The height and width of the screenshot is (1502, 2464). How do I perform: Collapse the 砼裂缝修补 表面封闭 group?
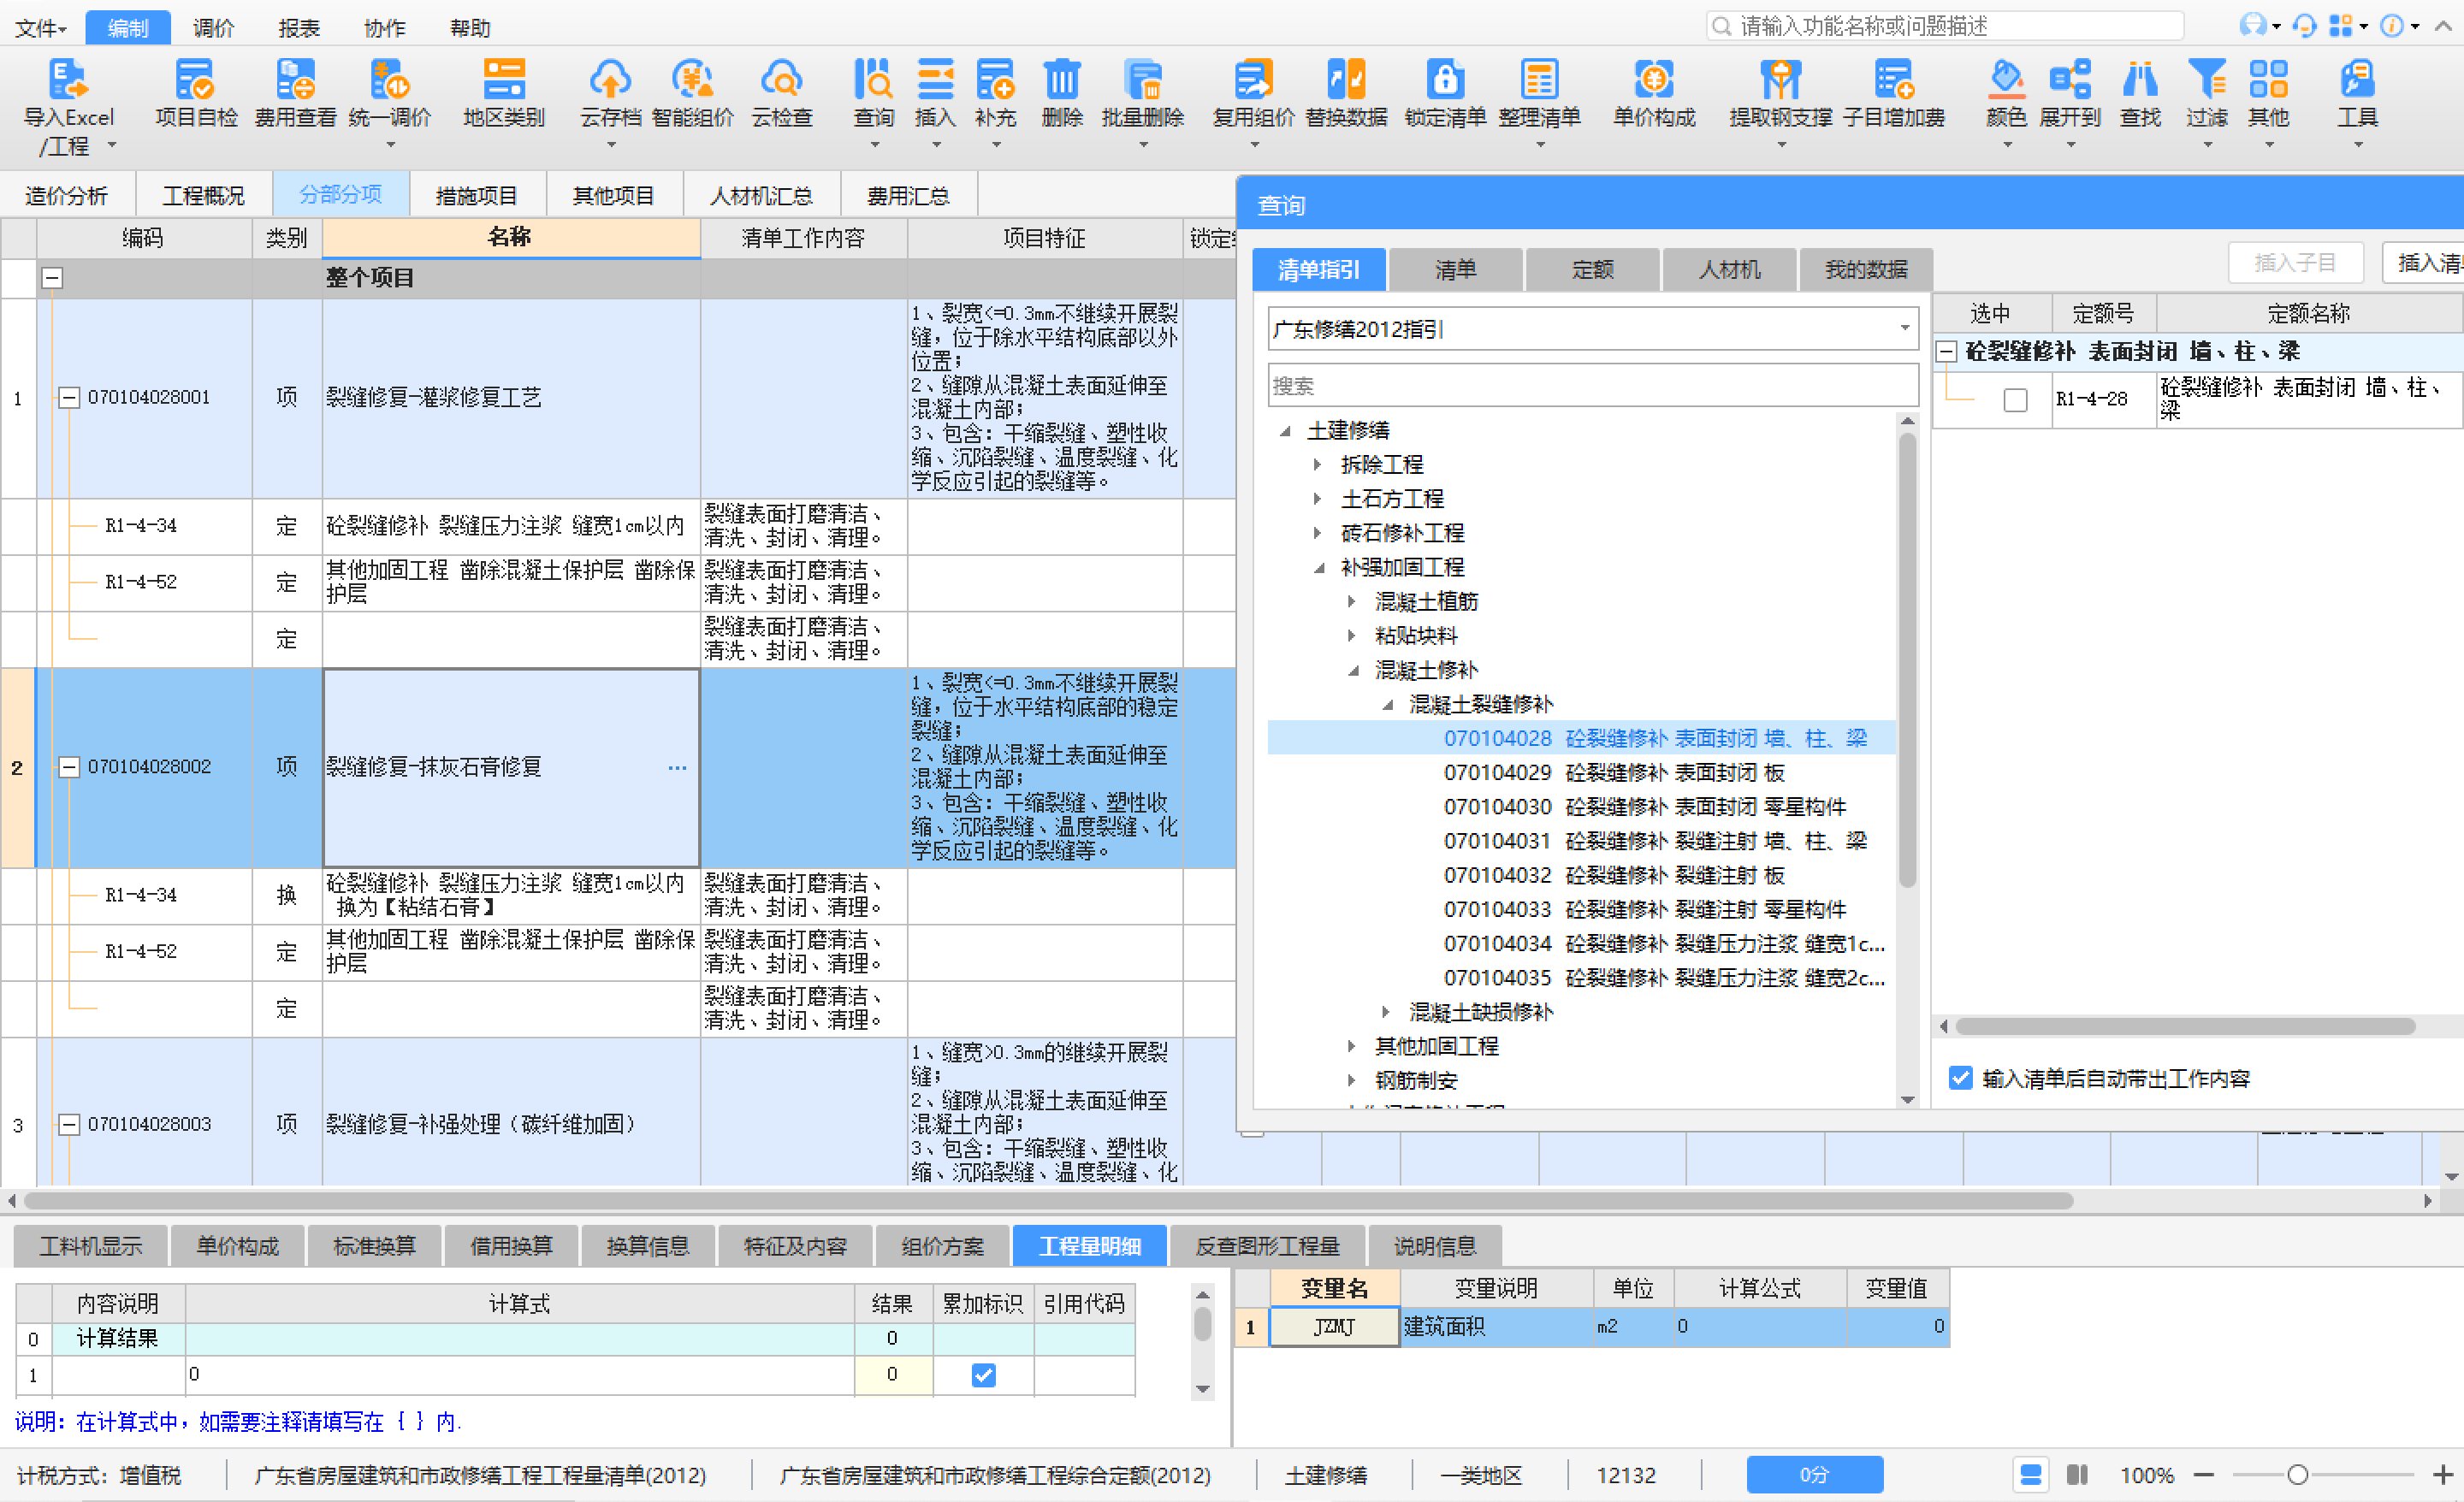click(1947, 351)
